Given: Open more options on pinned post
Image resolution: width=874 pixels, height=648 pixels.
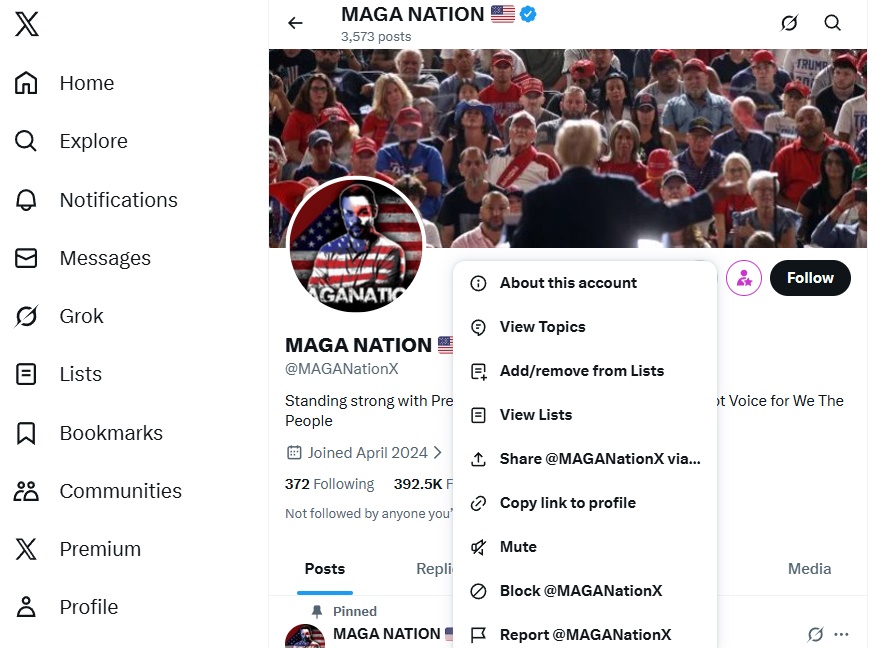Looking at the screenshot, I should tap(841, 634).
